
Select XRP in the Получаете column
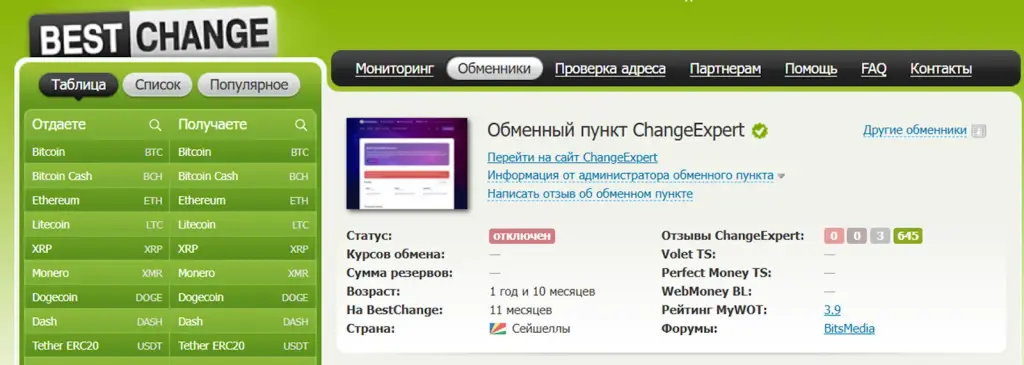coord(243,249)
